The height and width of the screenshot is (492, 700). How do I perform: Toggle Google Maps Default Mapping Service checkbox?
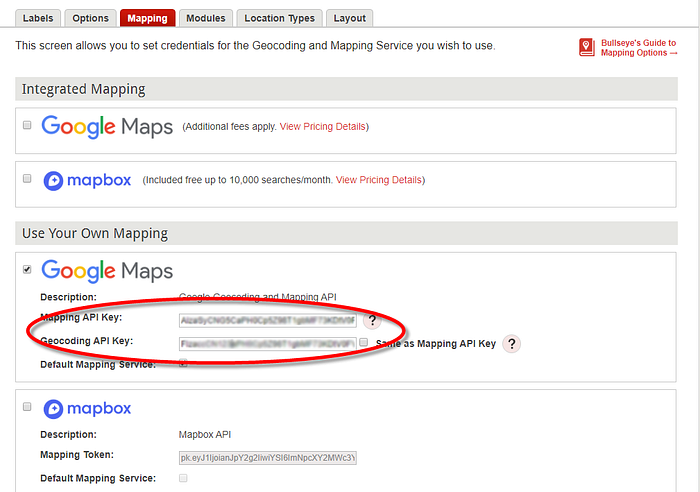click(183, 363)
